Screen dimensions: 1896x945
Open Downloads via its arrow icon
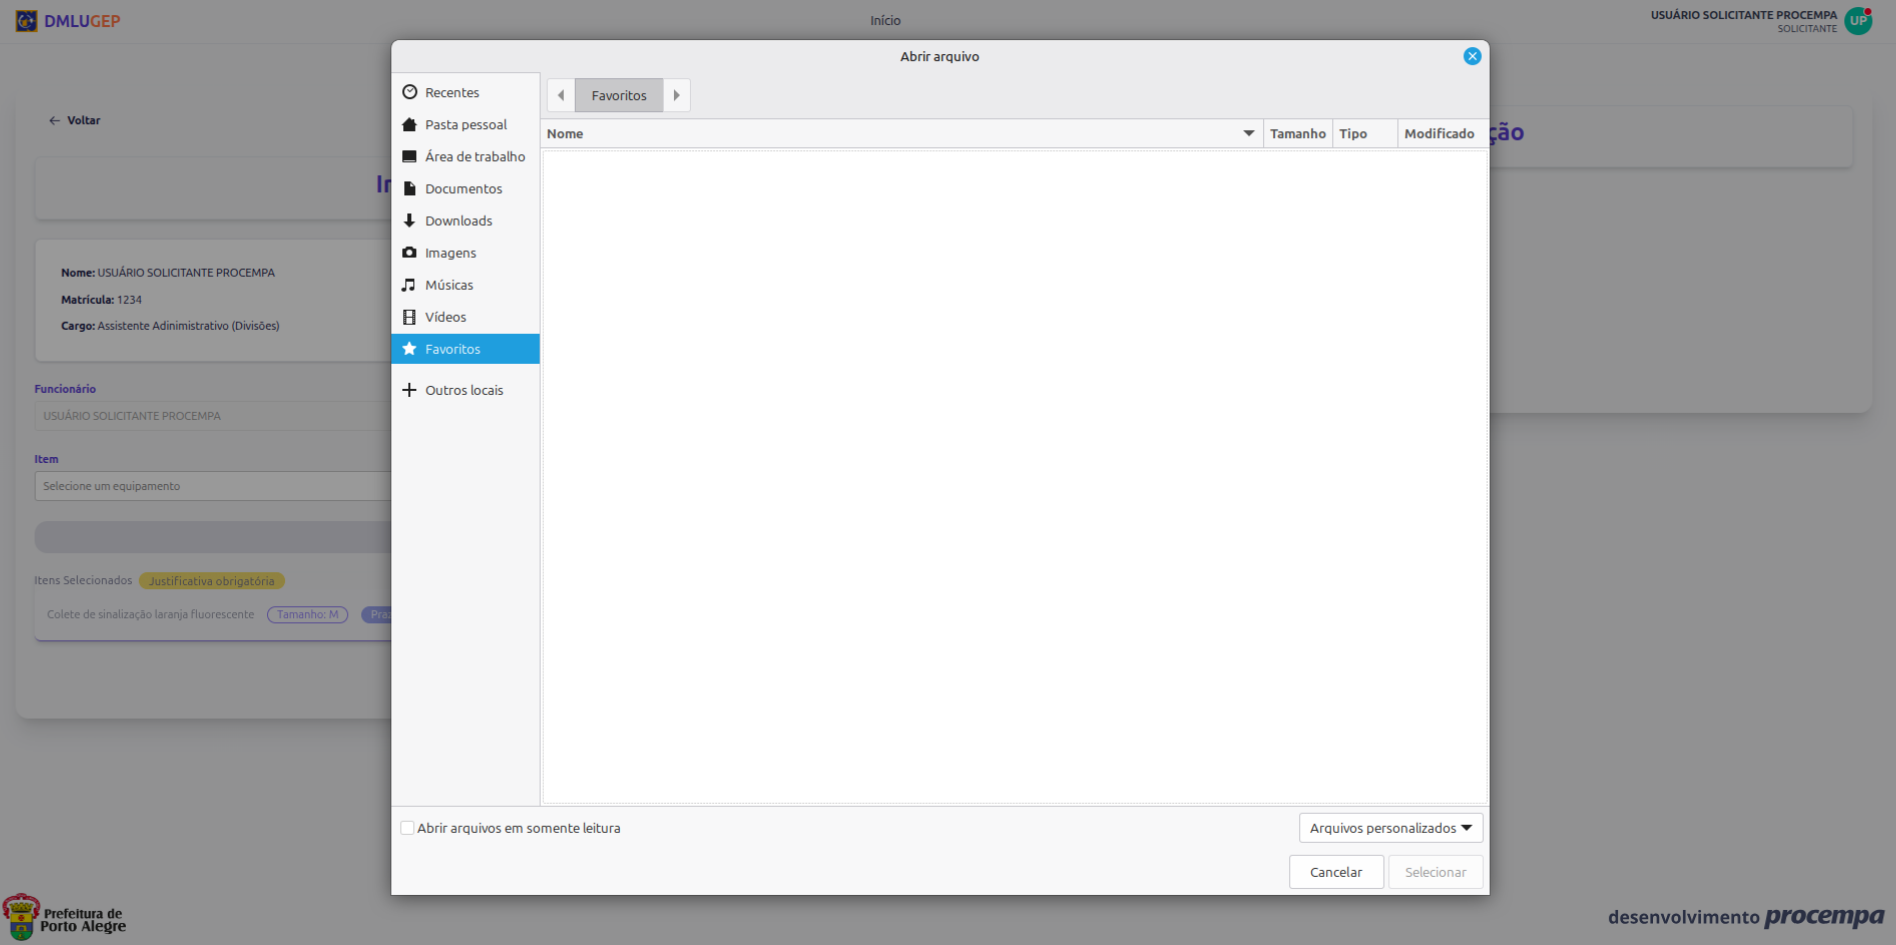409,221
